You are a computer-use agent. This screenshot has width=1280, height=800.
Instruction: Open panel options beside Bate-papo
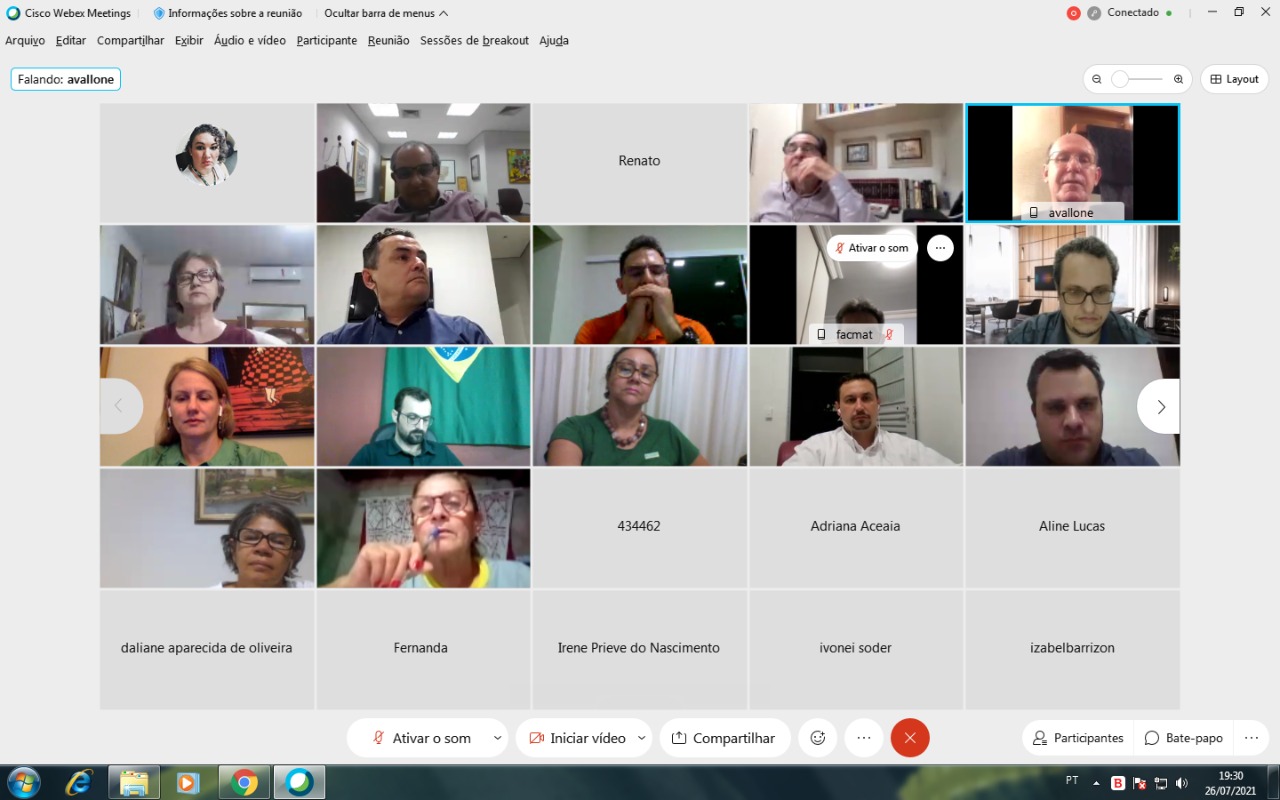coord(1251,738)
